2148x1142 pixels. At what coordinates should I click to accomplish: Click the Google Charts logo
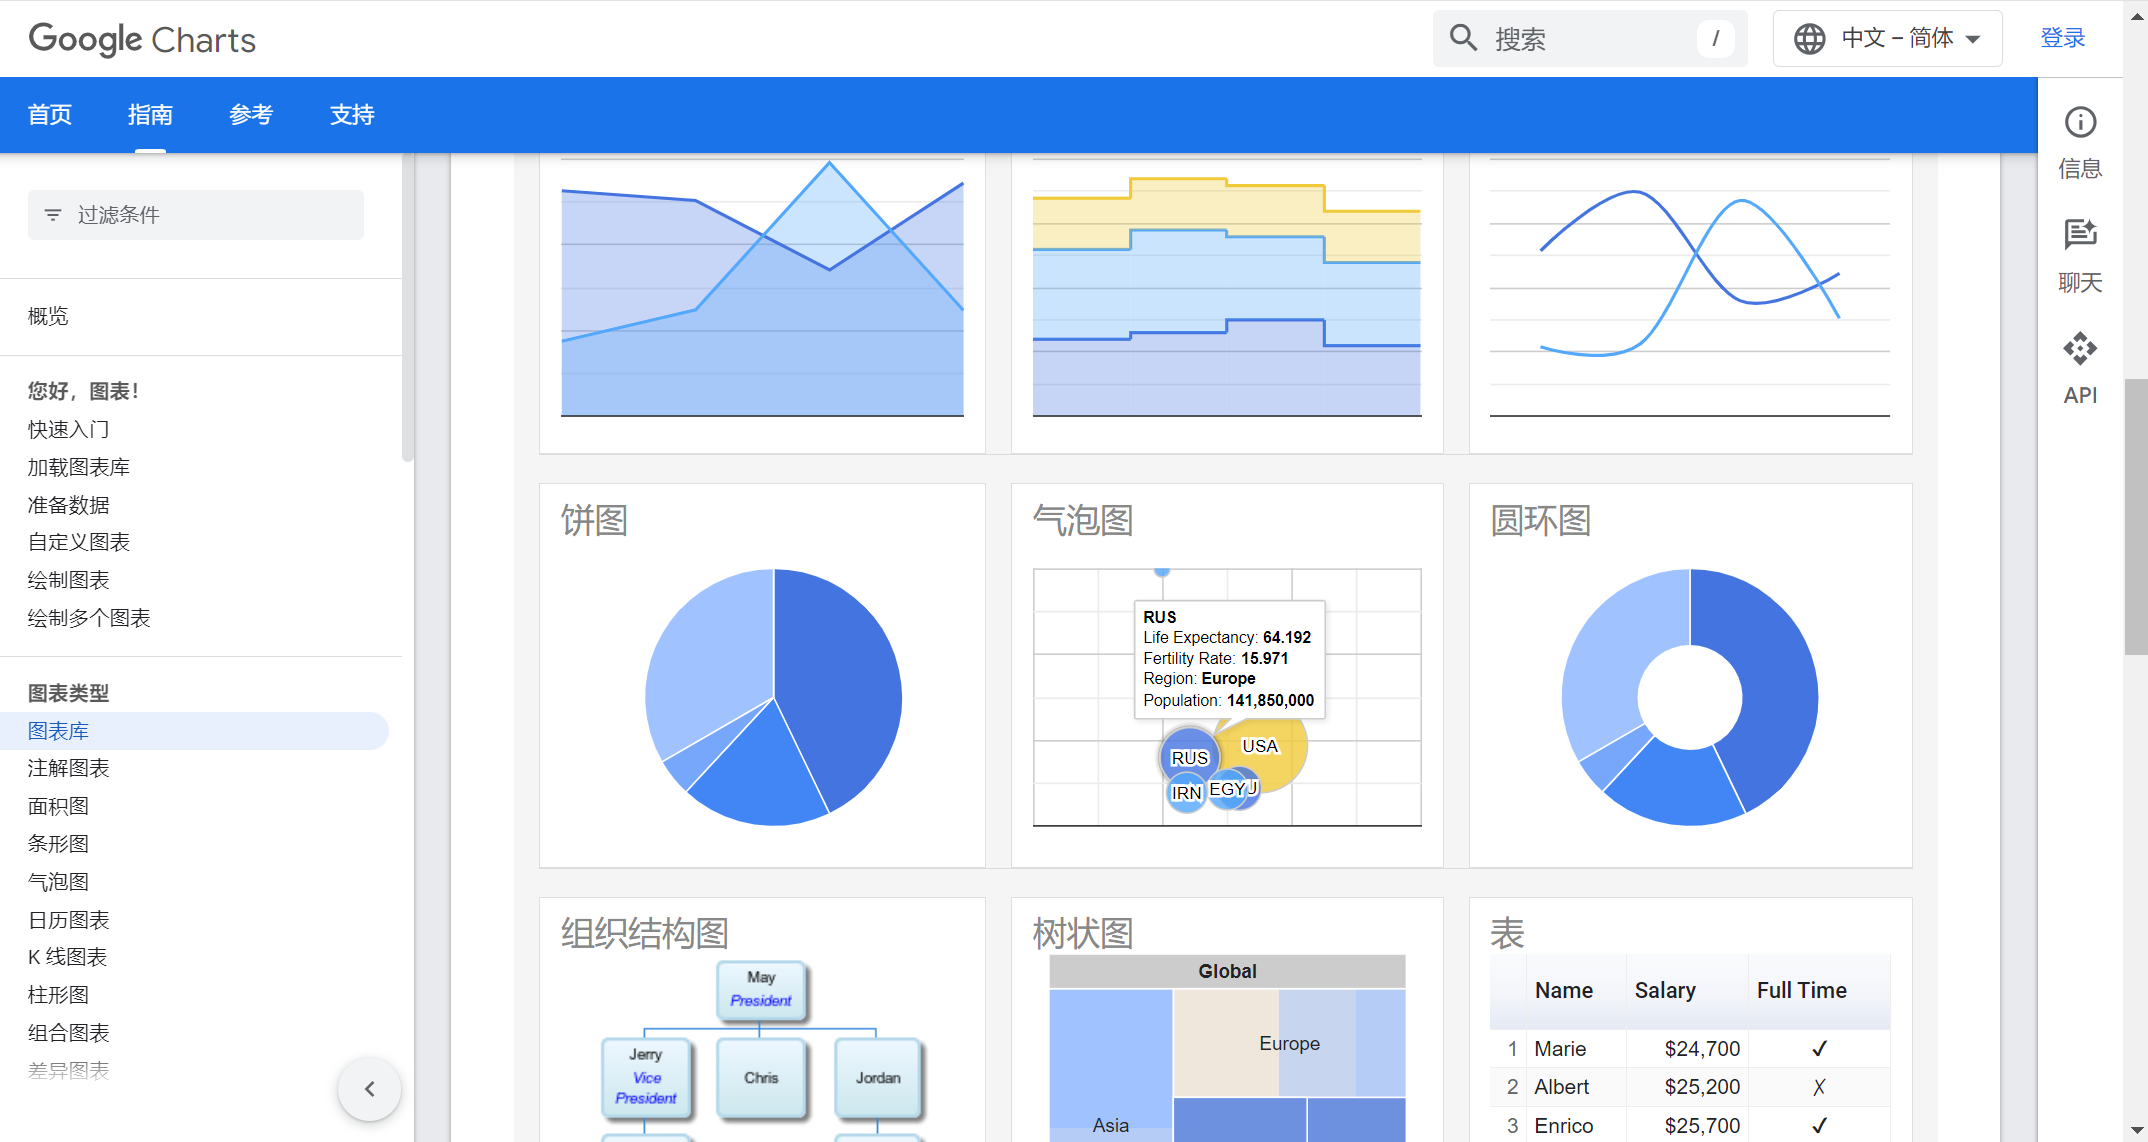pyautogui.click(x=142, y=39)
